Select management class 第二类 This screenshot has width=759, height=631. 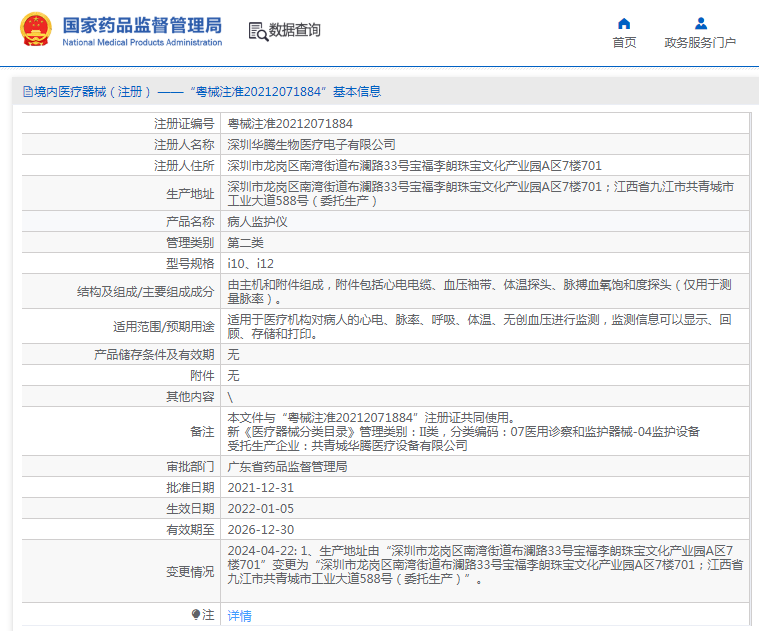point(245,243)
